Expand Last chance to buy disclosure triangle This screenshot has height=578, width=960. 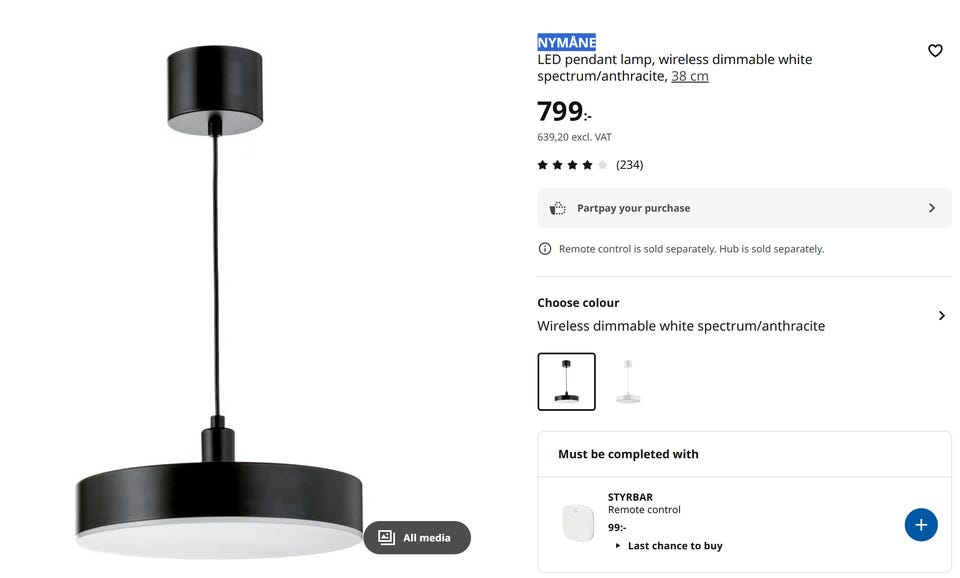tap(618, 546)
